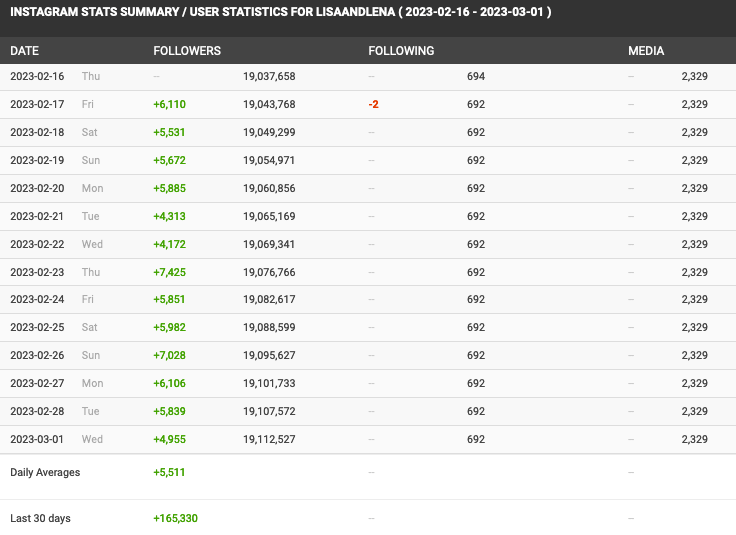Click following count 692 in 2023-03-01 row

[x=475, y=439]
